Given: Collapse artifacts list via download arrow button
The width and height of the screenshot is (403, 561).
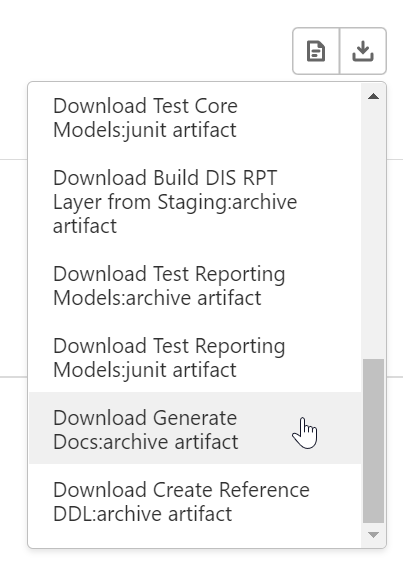Looking at the screenshot, I should [363, 51].
